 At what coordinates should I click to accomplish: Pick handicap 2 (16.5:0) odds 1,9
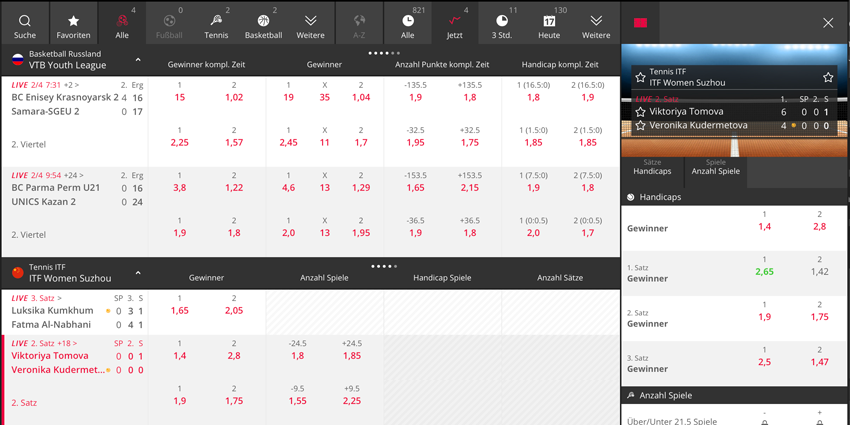point(588,98)
